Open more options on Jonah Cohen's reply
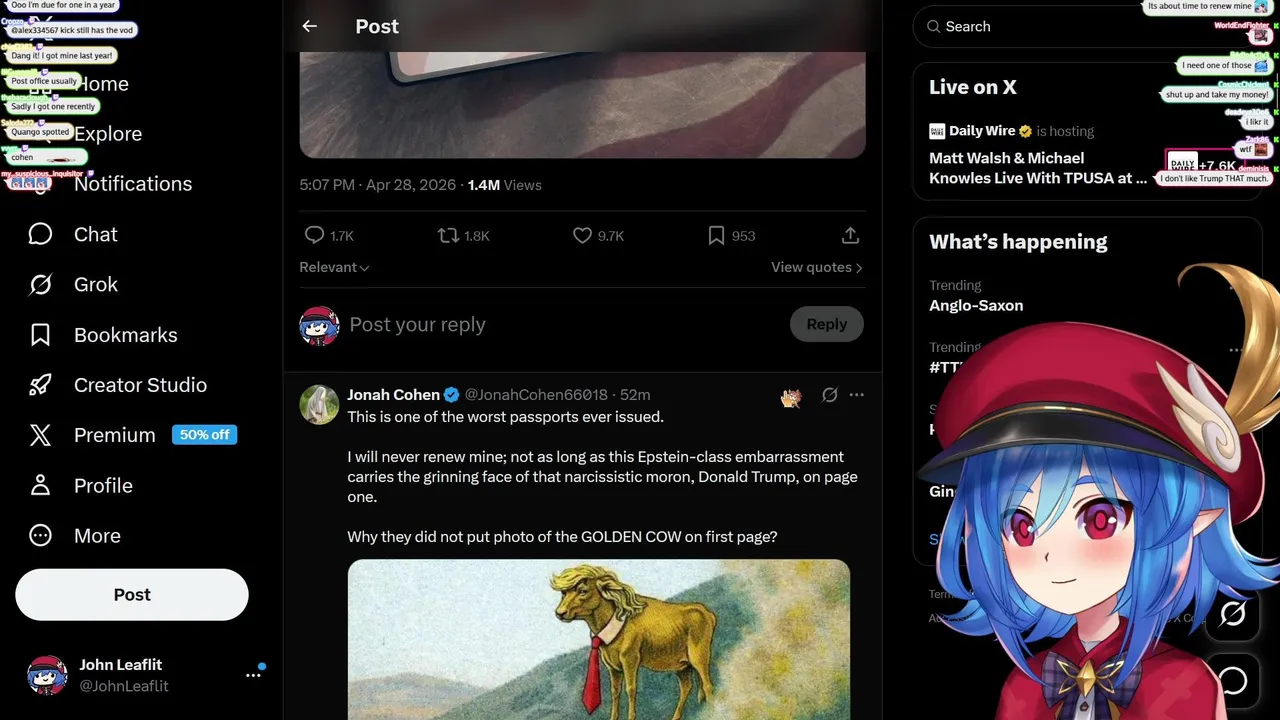Viewport: 1280px width, 720px height. [857, 395]
